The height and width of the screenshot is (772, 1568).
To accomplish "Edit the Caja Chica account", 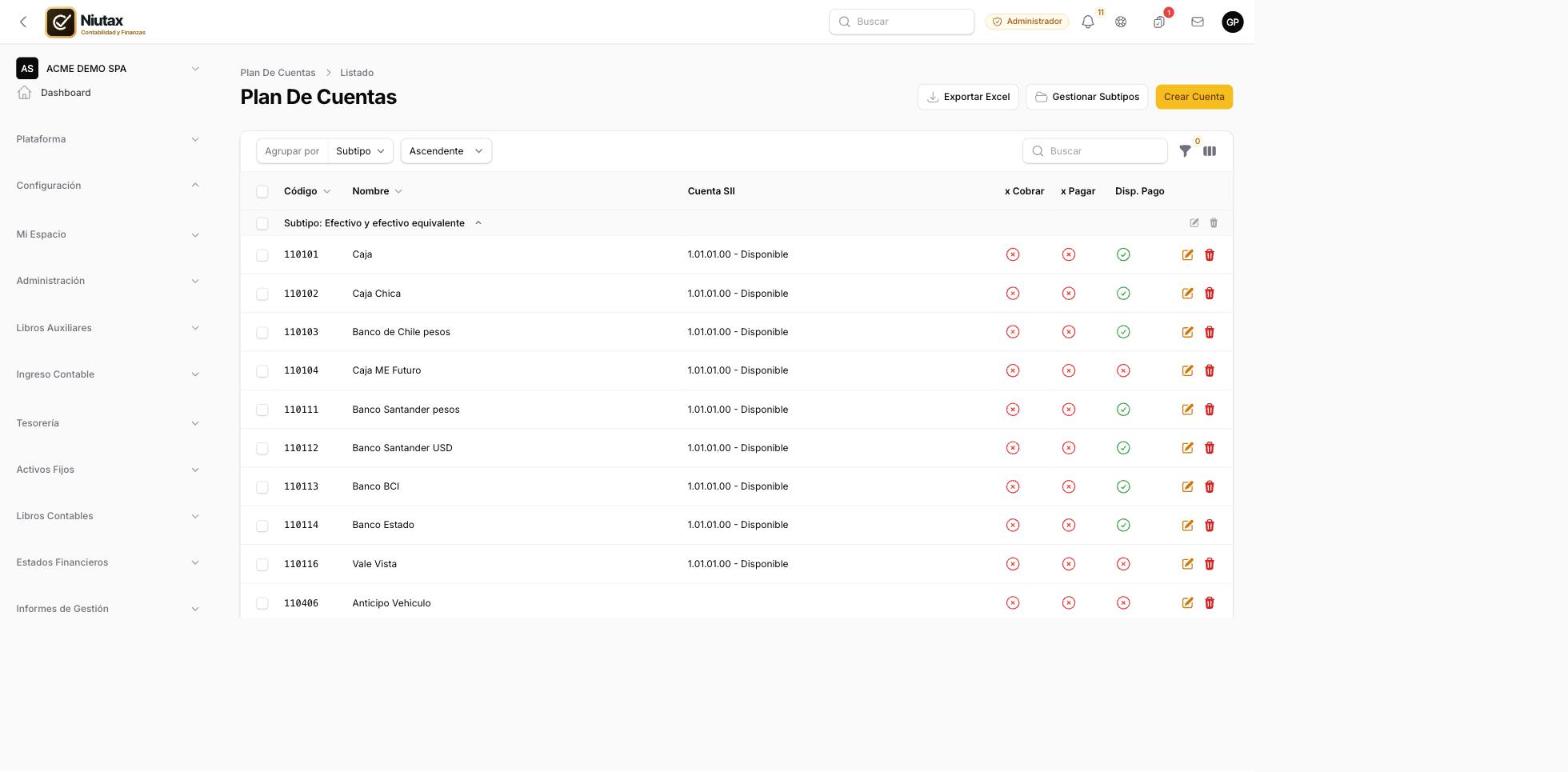I will click(x=1188, y=294).
